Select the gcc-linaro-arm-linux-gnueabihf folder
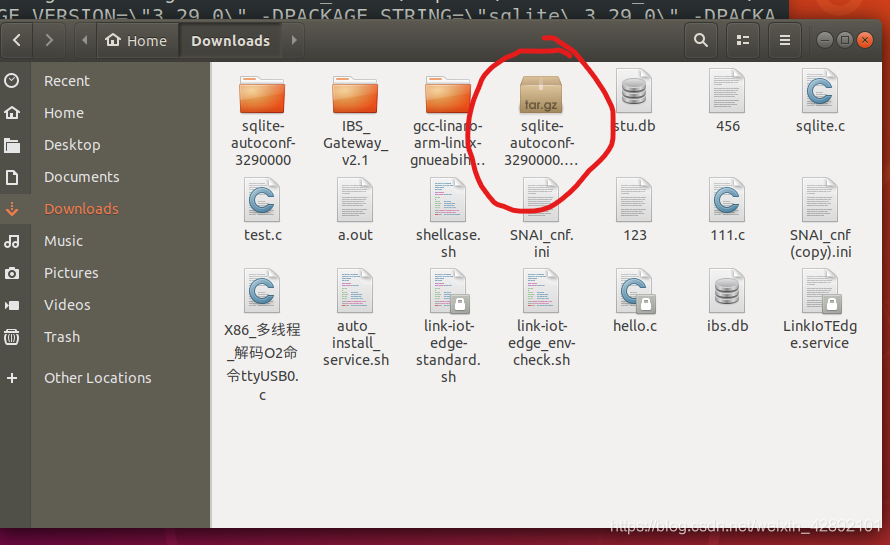This screenshot has height=545, width=890. (x=448, y=120)
